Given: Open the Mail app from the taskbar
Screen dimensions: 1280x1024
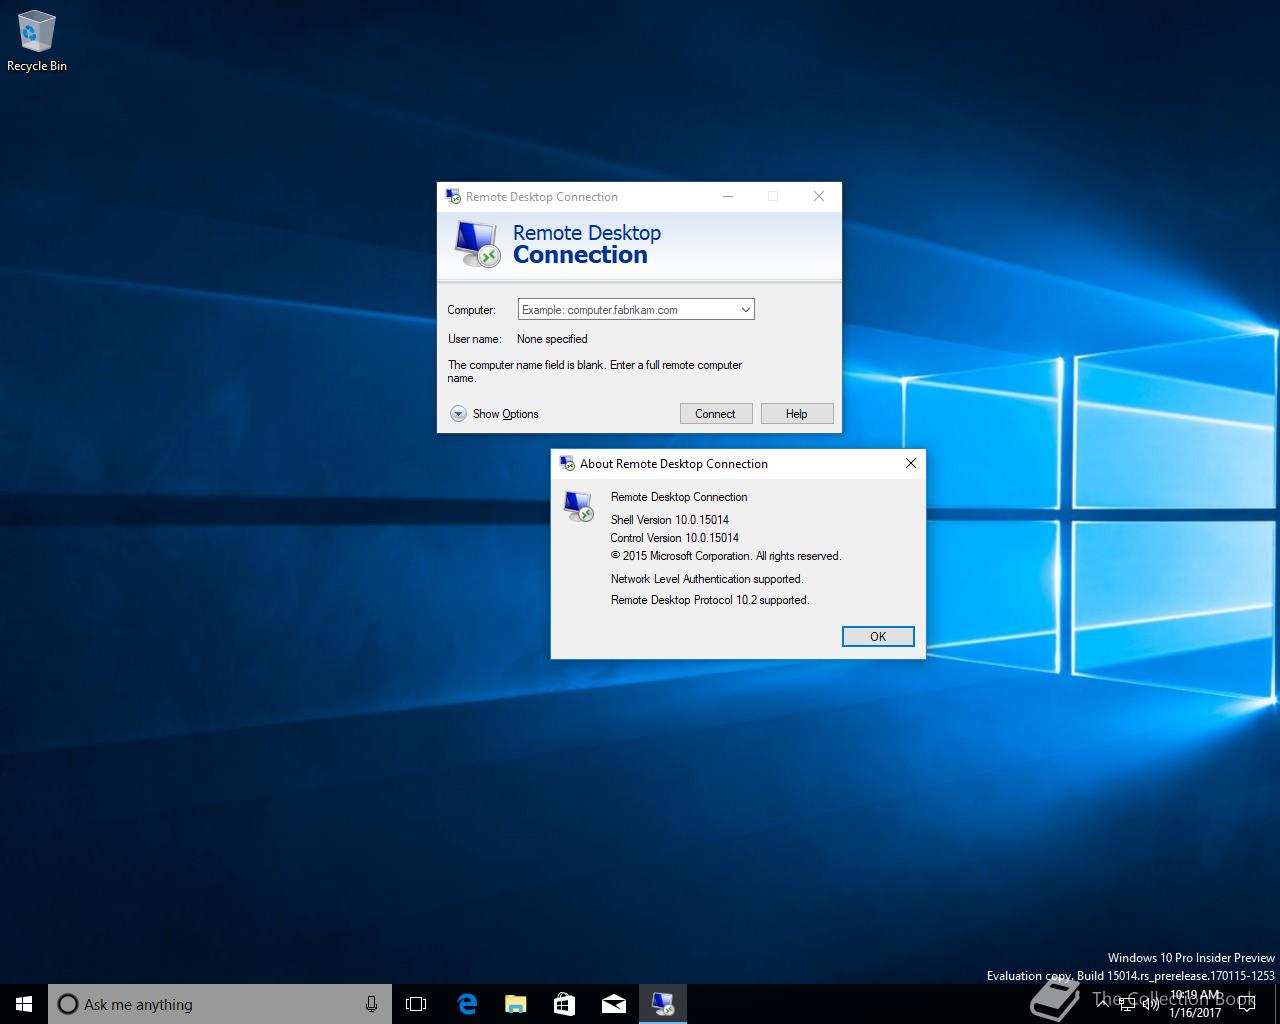Looking at the screenshot, I should pos(613,1004).
